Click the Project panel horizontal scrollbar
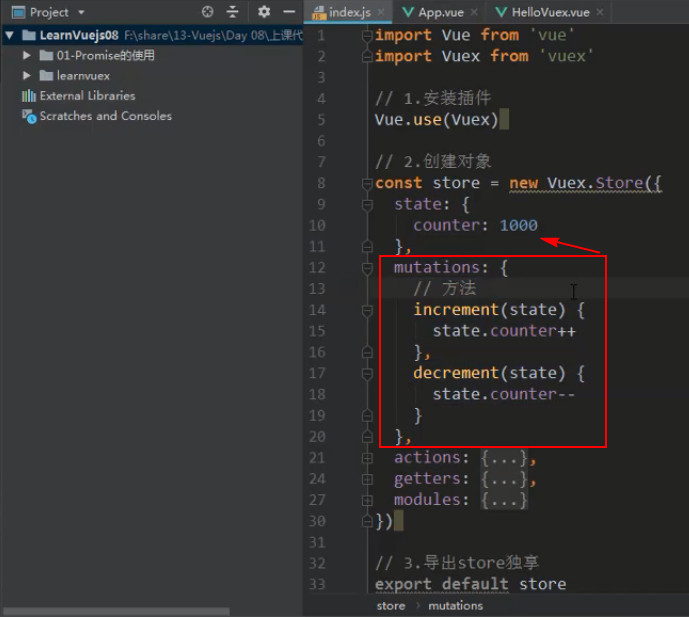This screenshot has height=617, width=689. pos(116,612)
